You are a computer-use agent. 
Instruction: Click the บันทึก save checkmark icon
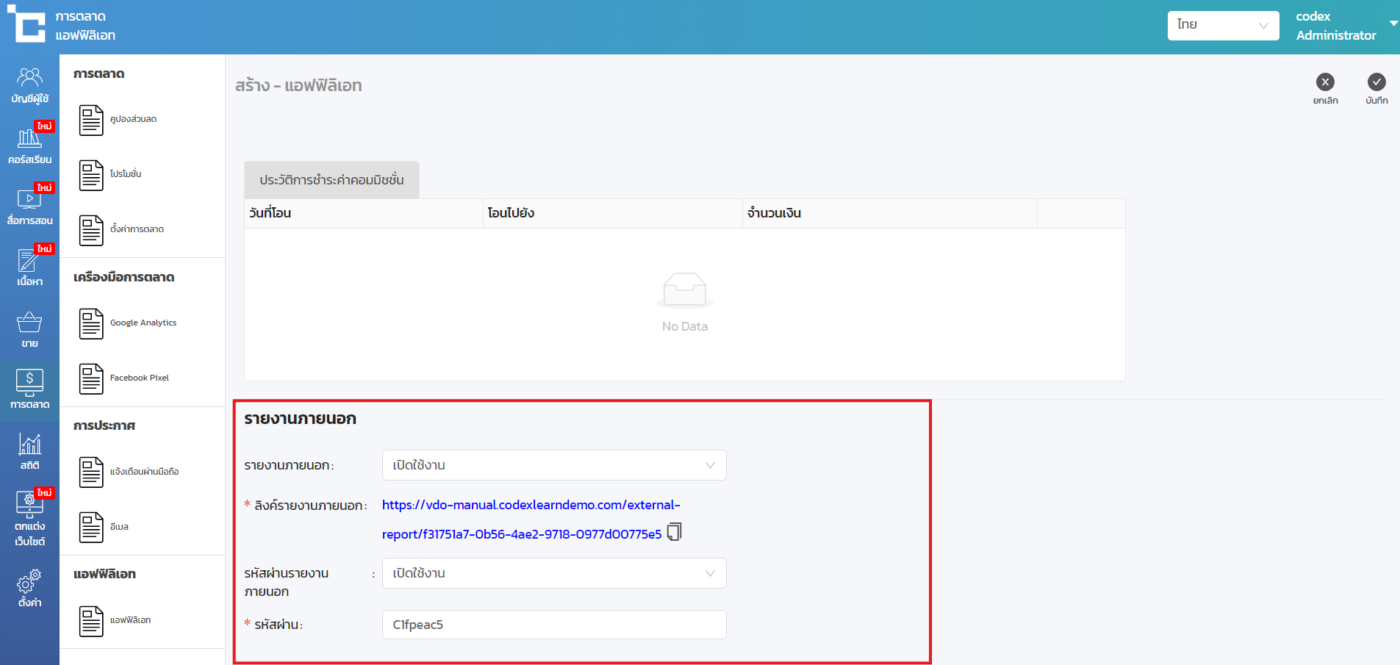(1376, 83)
